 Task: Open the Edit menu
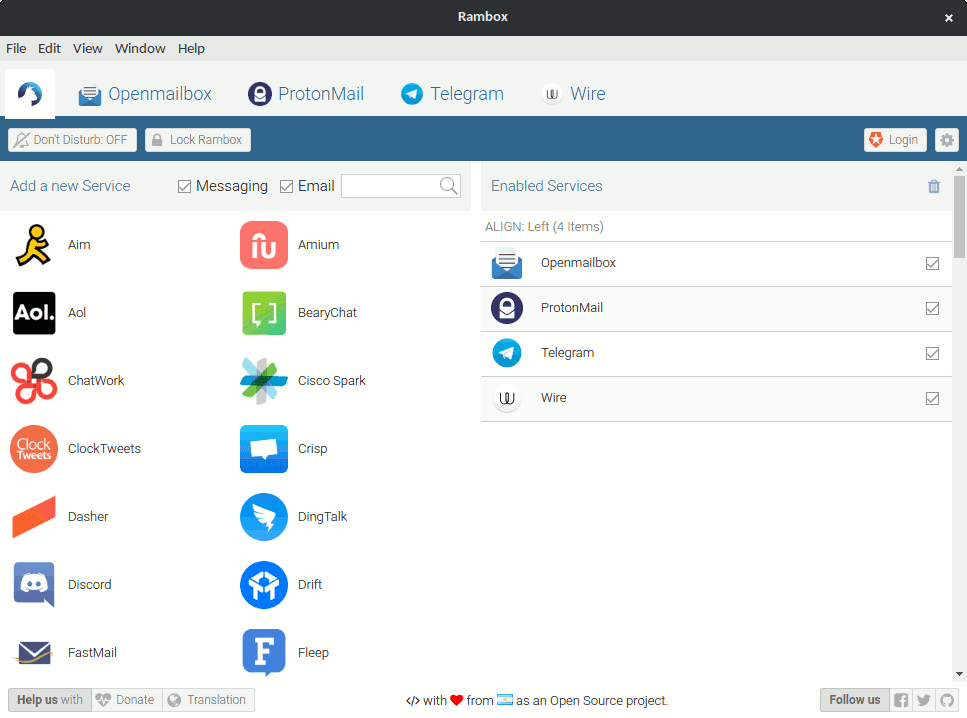click(x=49, y=48)
